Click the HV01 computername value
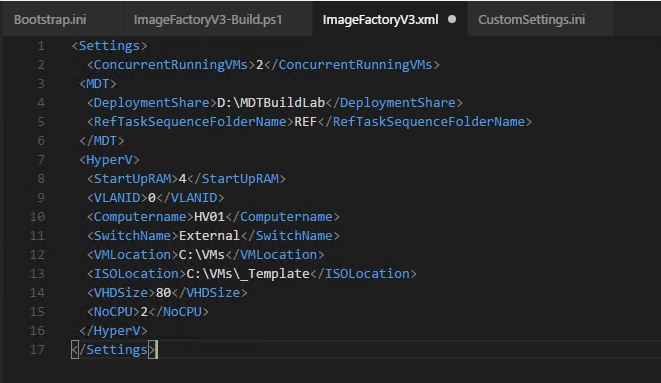This screenshot has width=661, height=383. (x=209, y=217)
